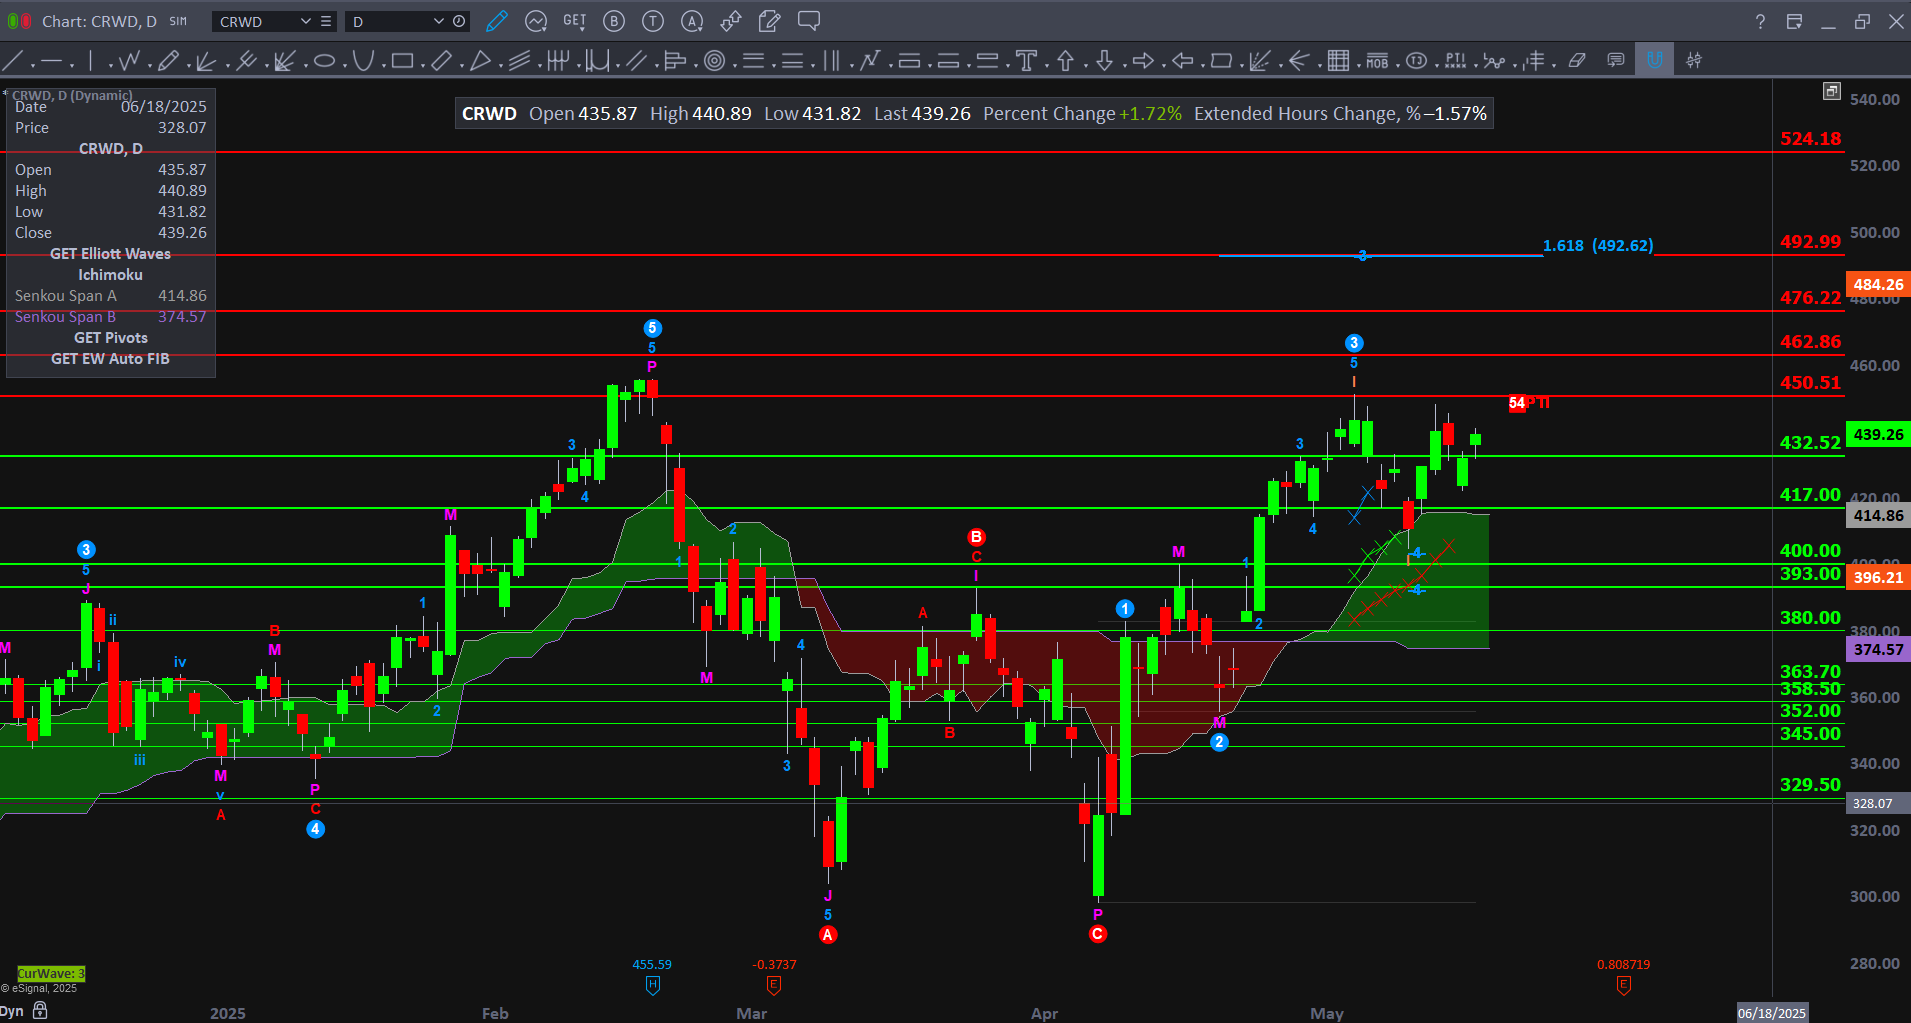This screenshot has height=1023, width=1911.
Task: Select the PTI tool
Action: coord(1456,61)
